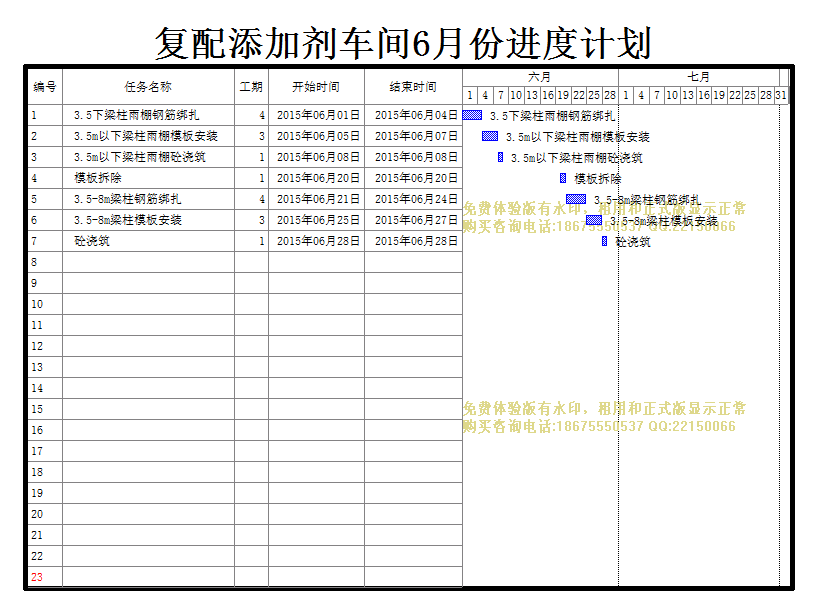
Task: Select the blue Gantt bar for 3.5-8m梁柱钢筋绑扎
Action: point(576,199)
